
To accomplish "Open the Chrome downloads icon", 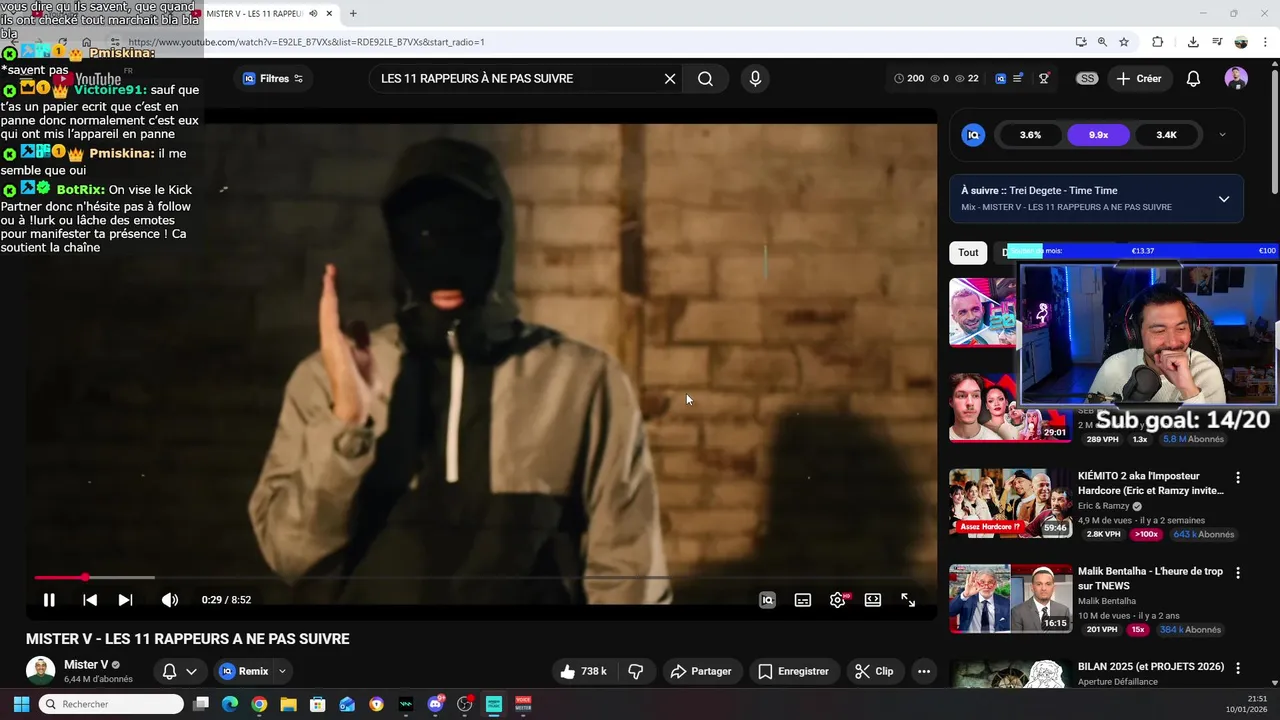I will (1193, 42).
